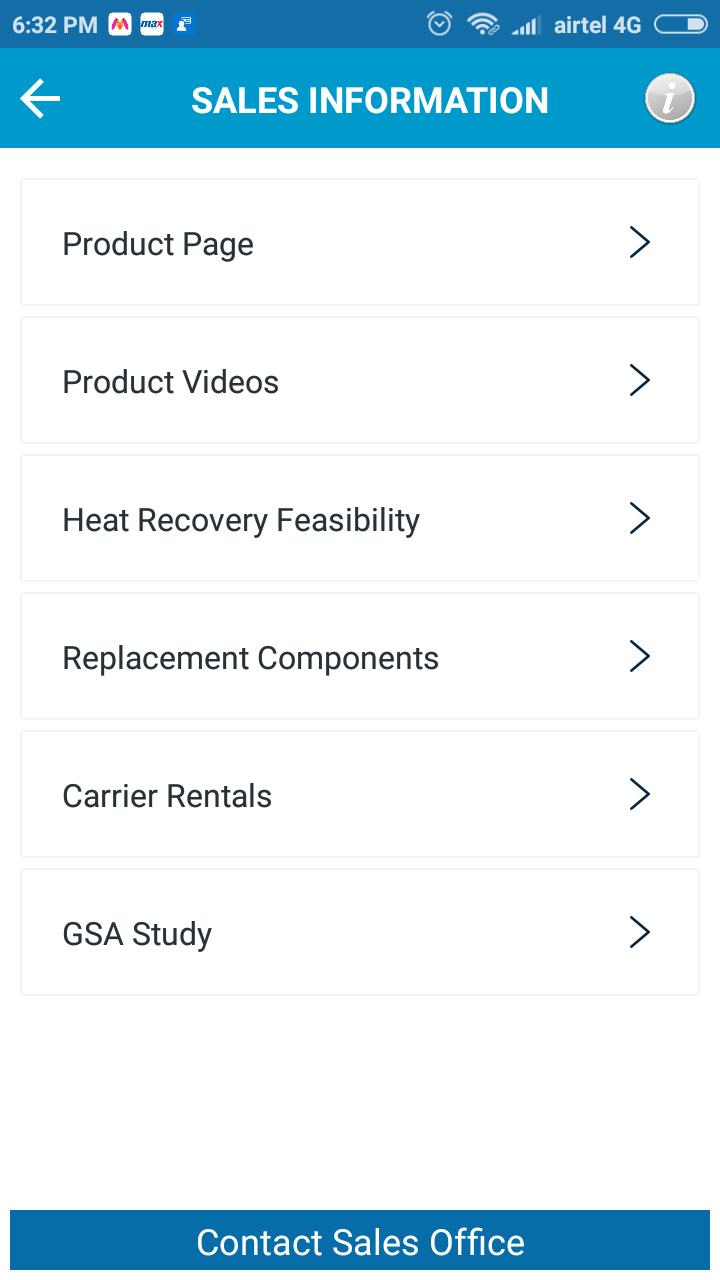Tap the alarm clock status icon
This screenshot has height=1280, width=720.
pyautogui.click(x=439, y=25)
